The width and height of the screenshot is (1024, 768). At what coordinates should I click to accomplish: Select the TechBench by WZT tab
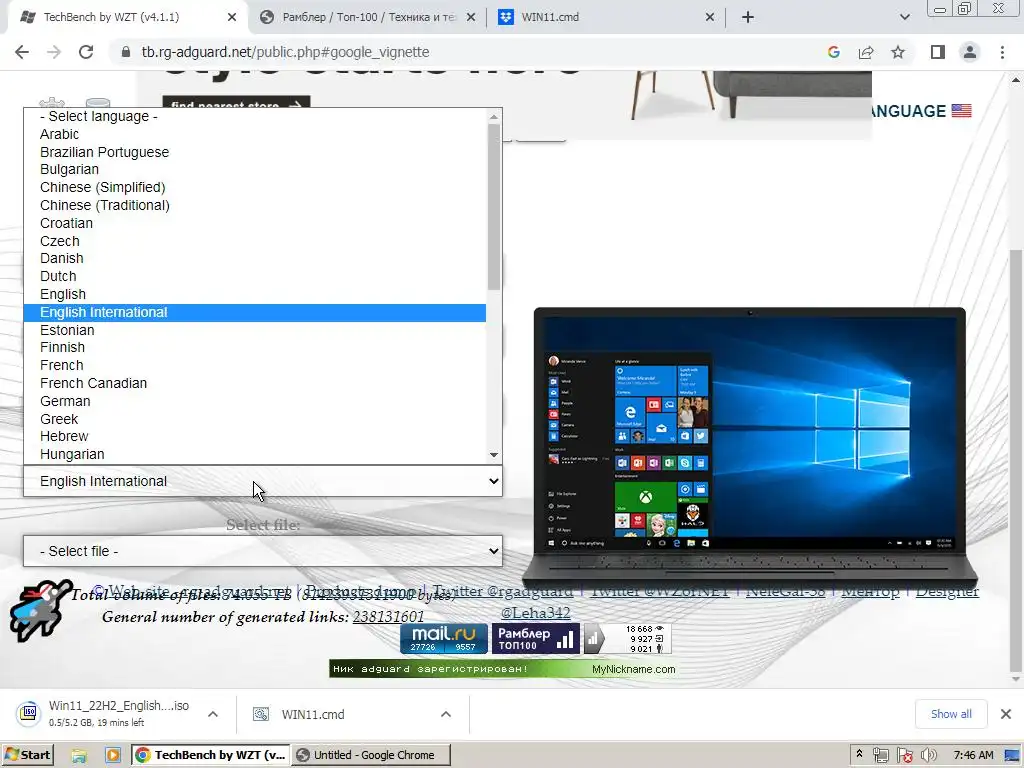128,17
